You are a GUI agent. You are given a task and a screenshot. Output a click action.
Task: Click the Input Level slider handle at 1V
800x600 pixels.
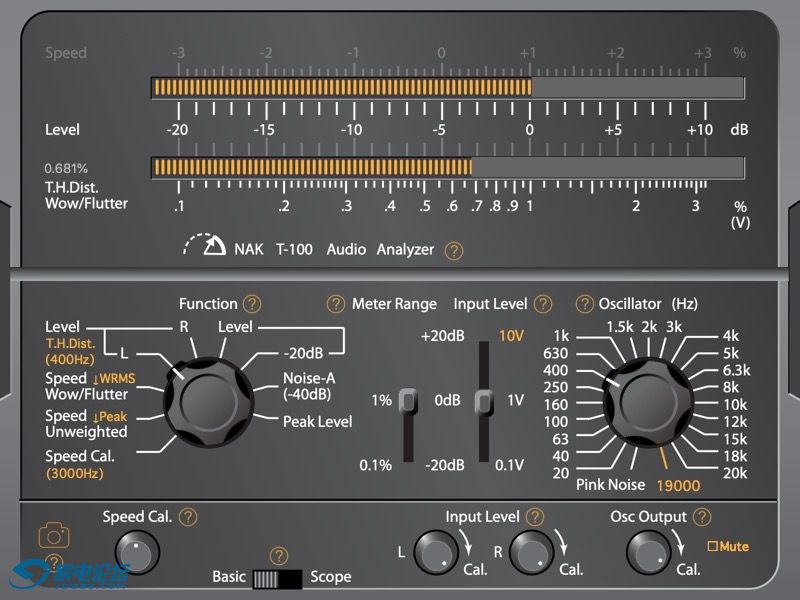[484, 402]
